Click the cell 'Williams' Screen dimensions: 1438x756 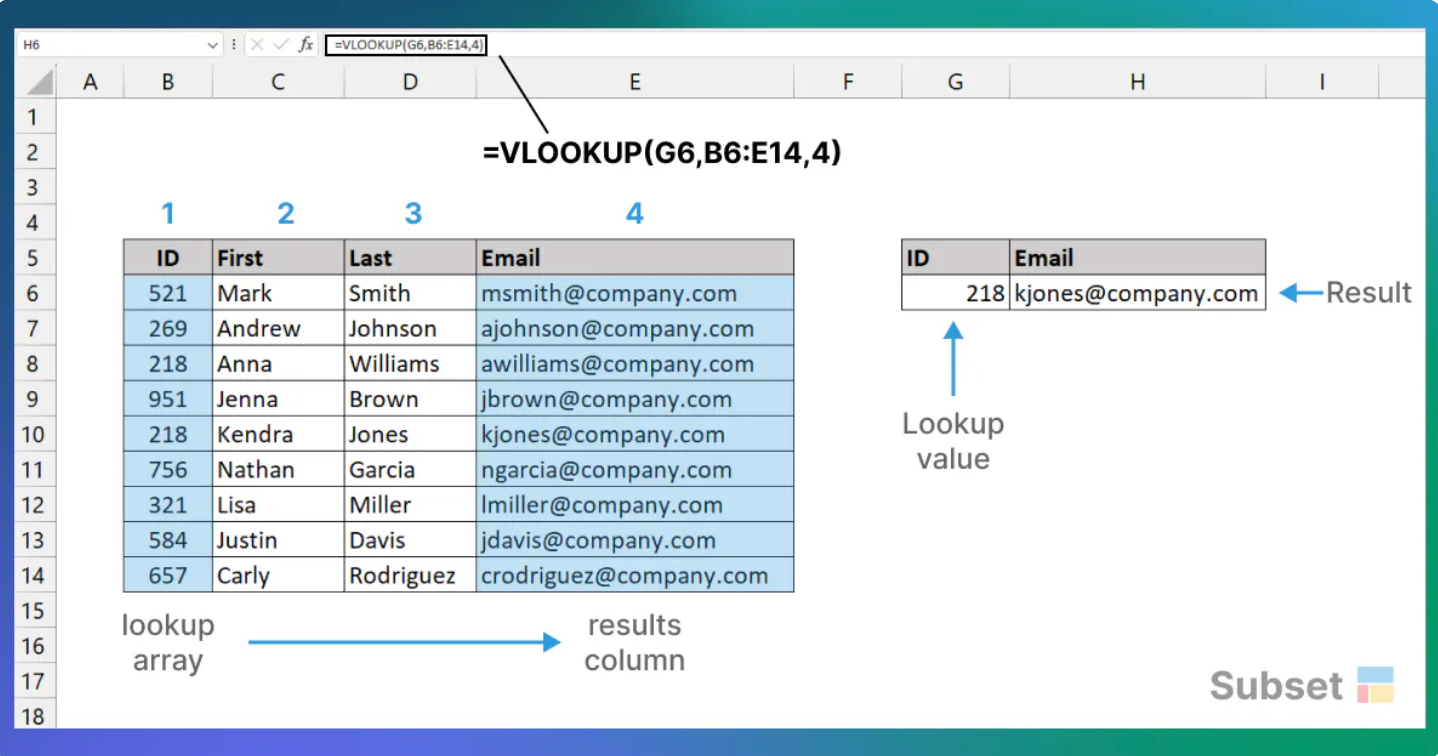coord(410,364)
